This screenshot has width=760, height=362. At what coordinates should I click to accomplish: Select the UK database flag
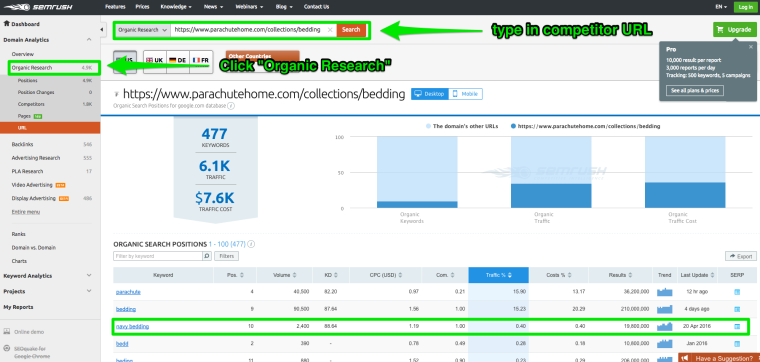coord(154,60)
